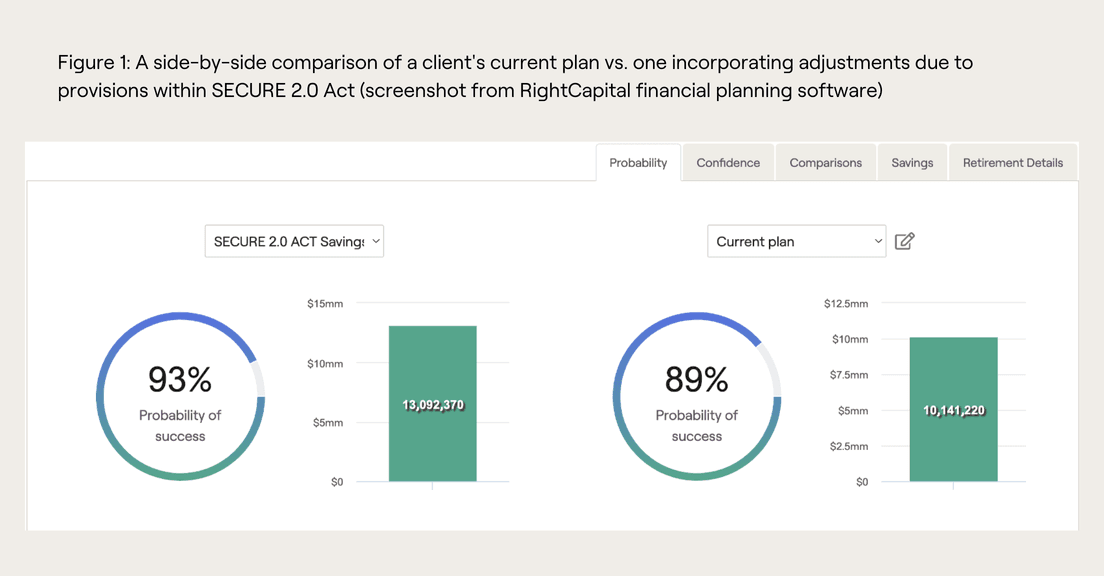
Task: Click the $7.5mm axis label on right chart
Action: point(850,375)
